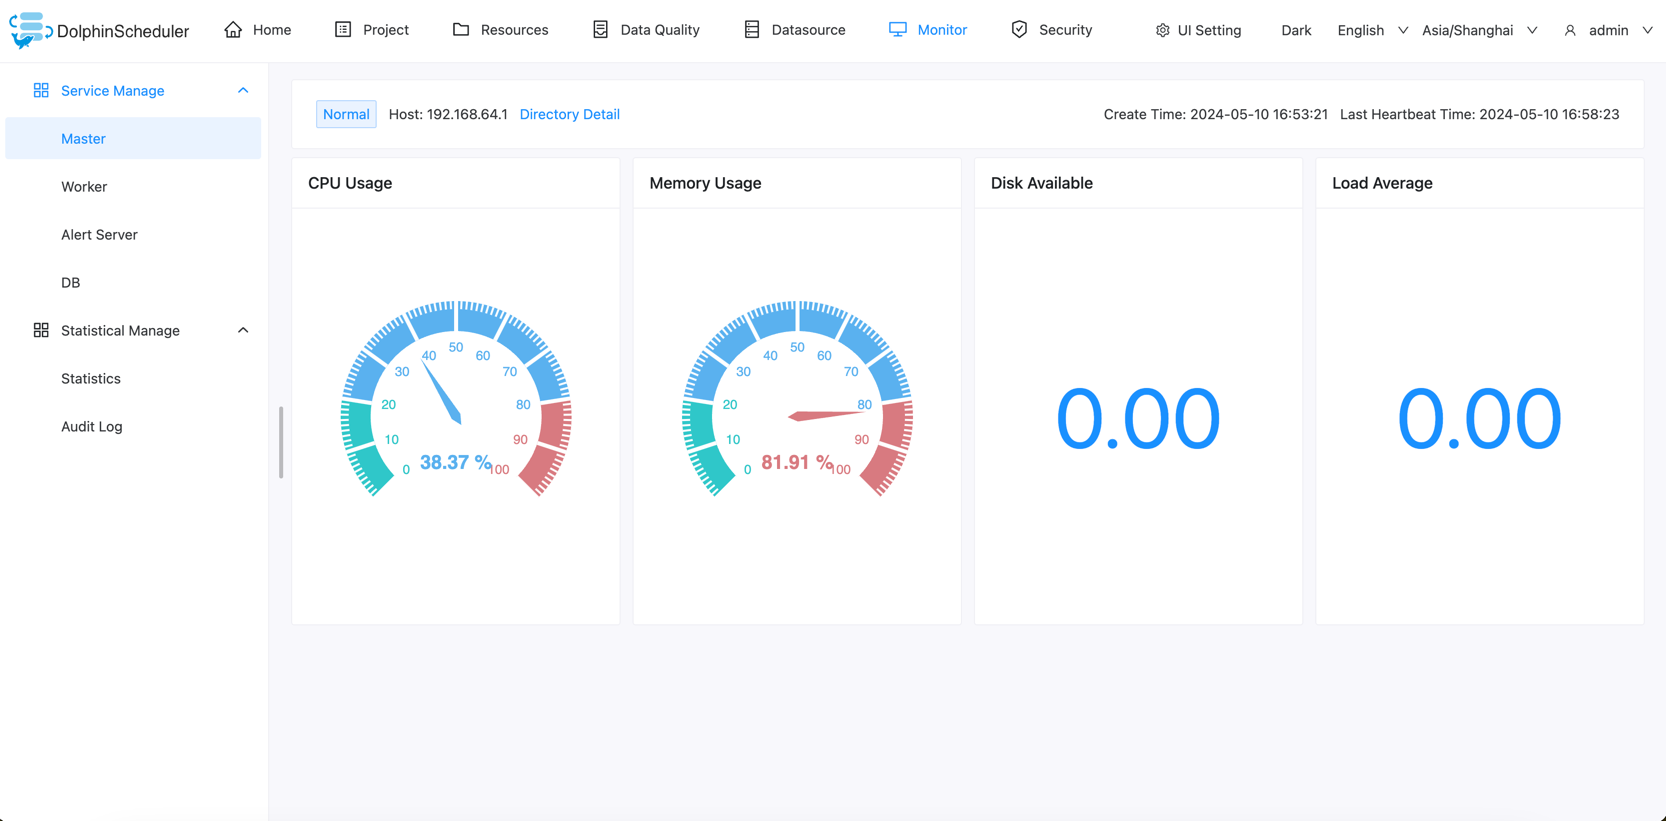Toggle Dark theme mode
1666x821 pixels.
[1296, 31]
